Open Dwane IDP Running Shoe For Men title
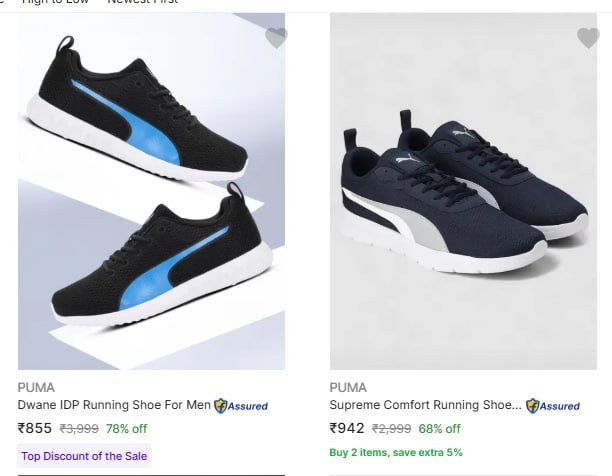Viewport: 612px width, 476px height. coord(114,406)
